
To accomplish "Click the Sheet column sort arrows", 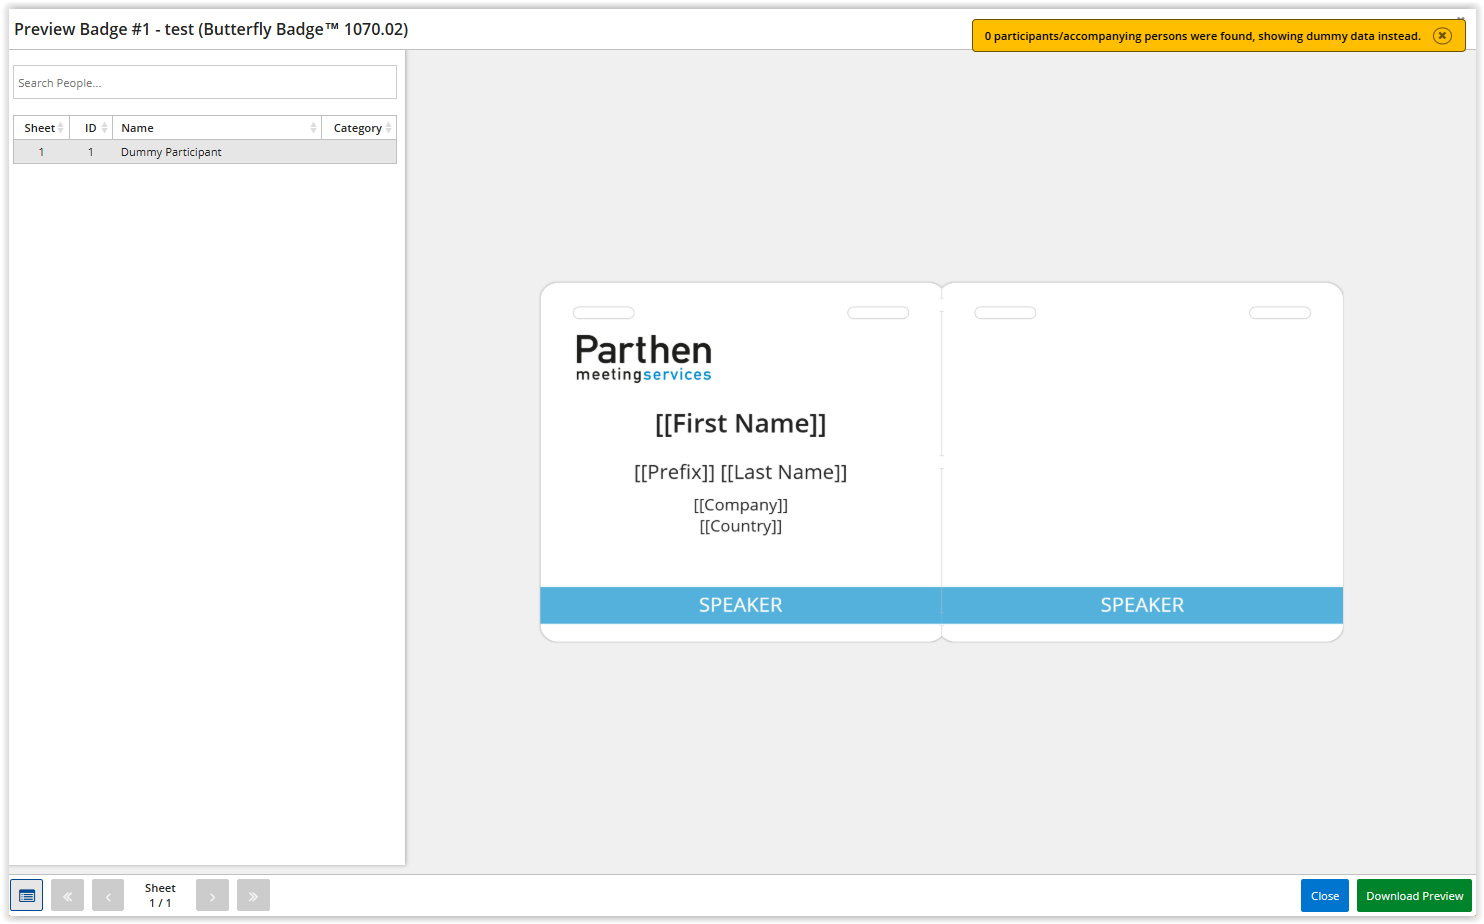I will coord(60,128).
